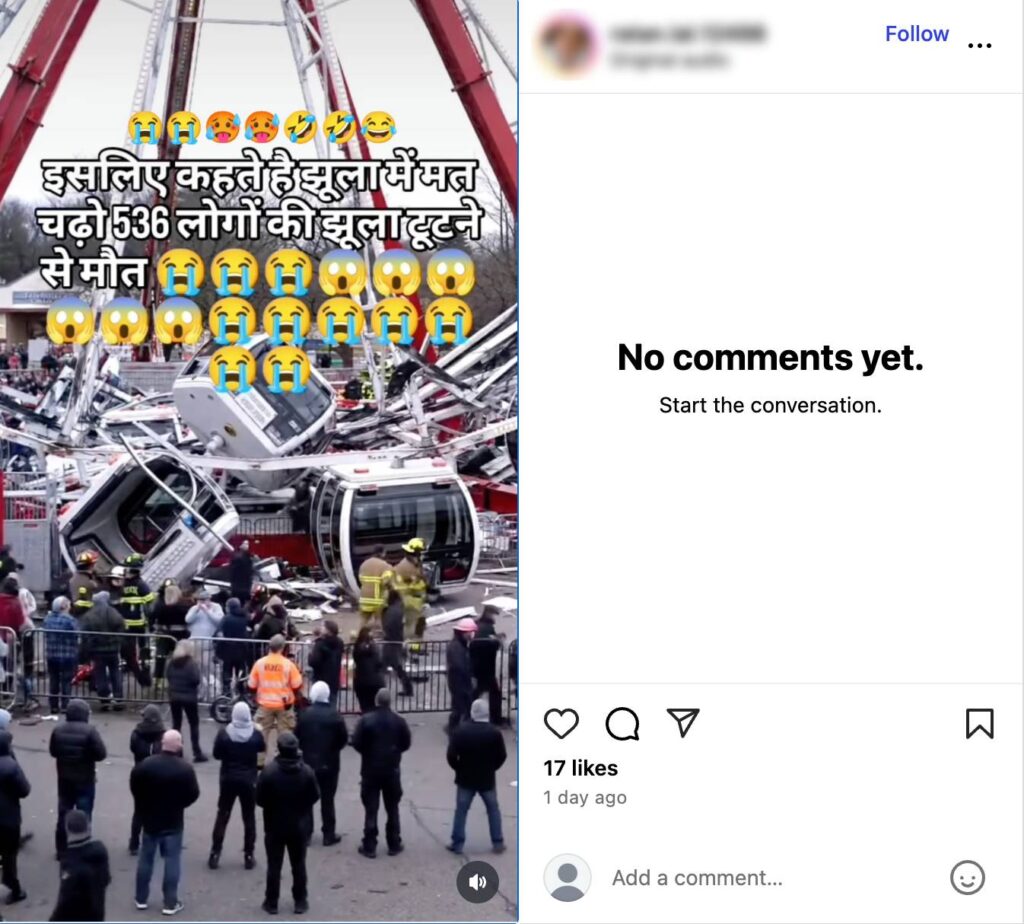Pause the video by clicking the reel
Image resolution: width=1024 pixels, height=924 pixels.
(x=259, y=588)
